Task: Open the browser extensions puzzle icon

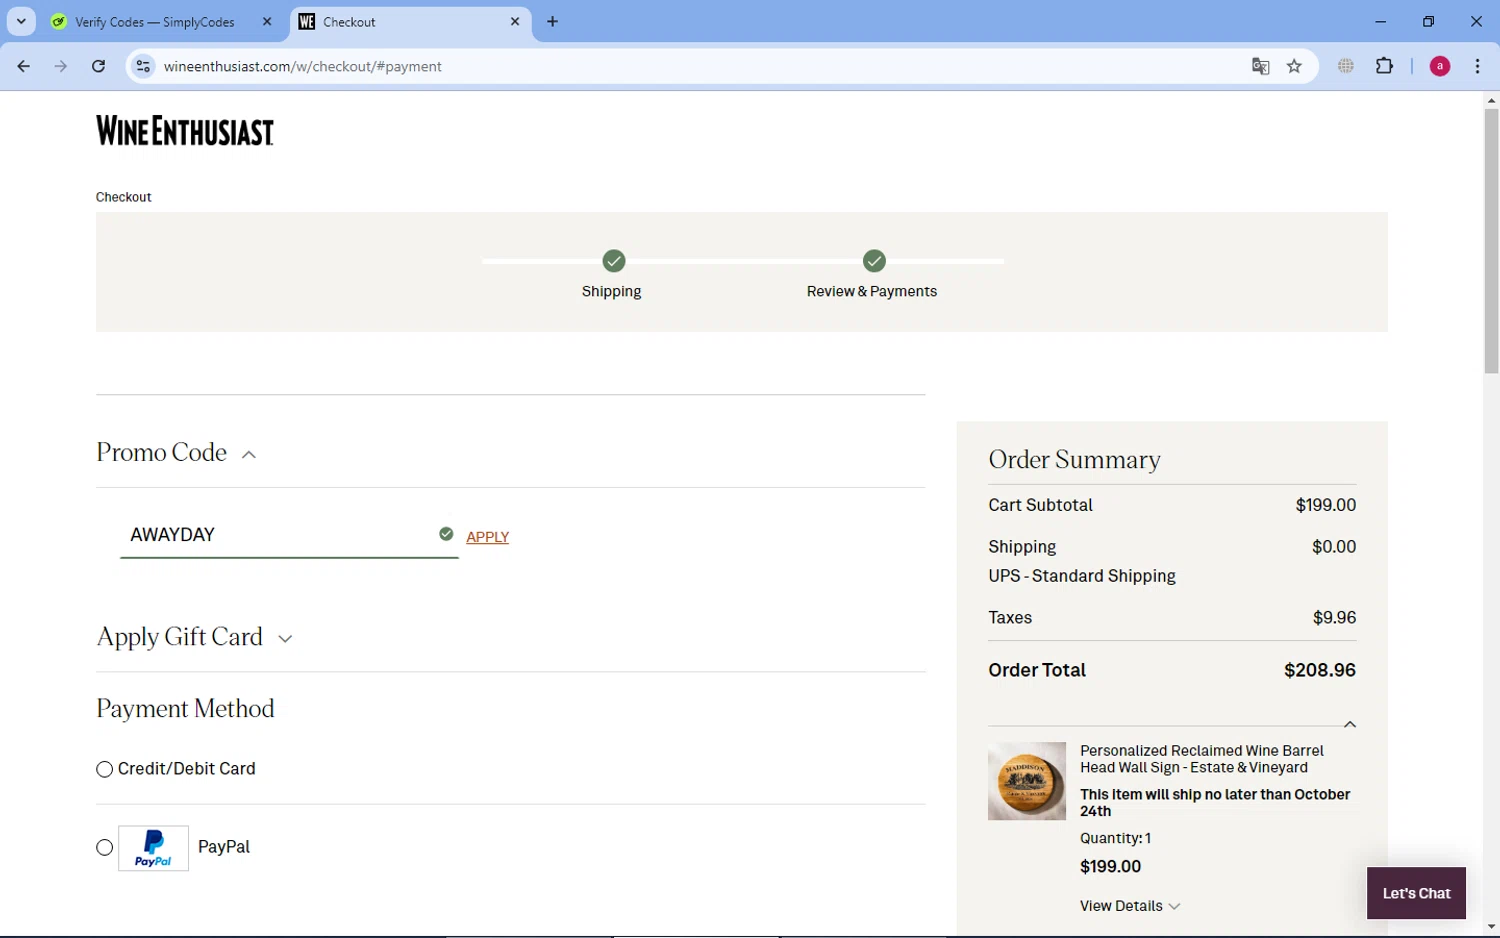Action: [x=1384, y=66]
